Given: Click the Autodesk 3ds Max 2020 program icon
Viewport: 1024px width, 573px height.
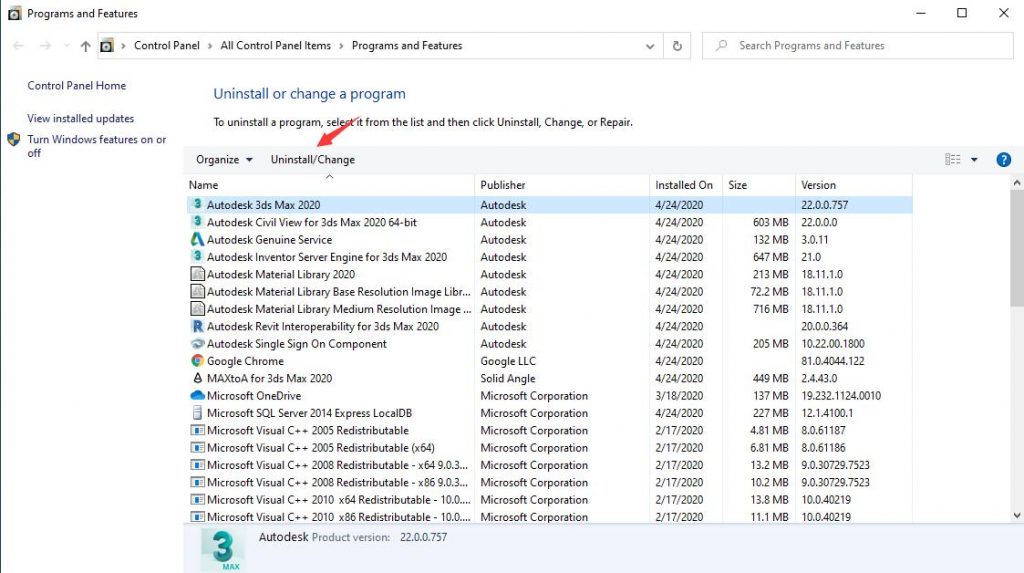Looking at the screenshot, I should click(x=197, y=205).
